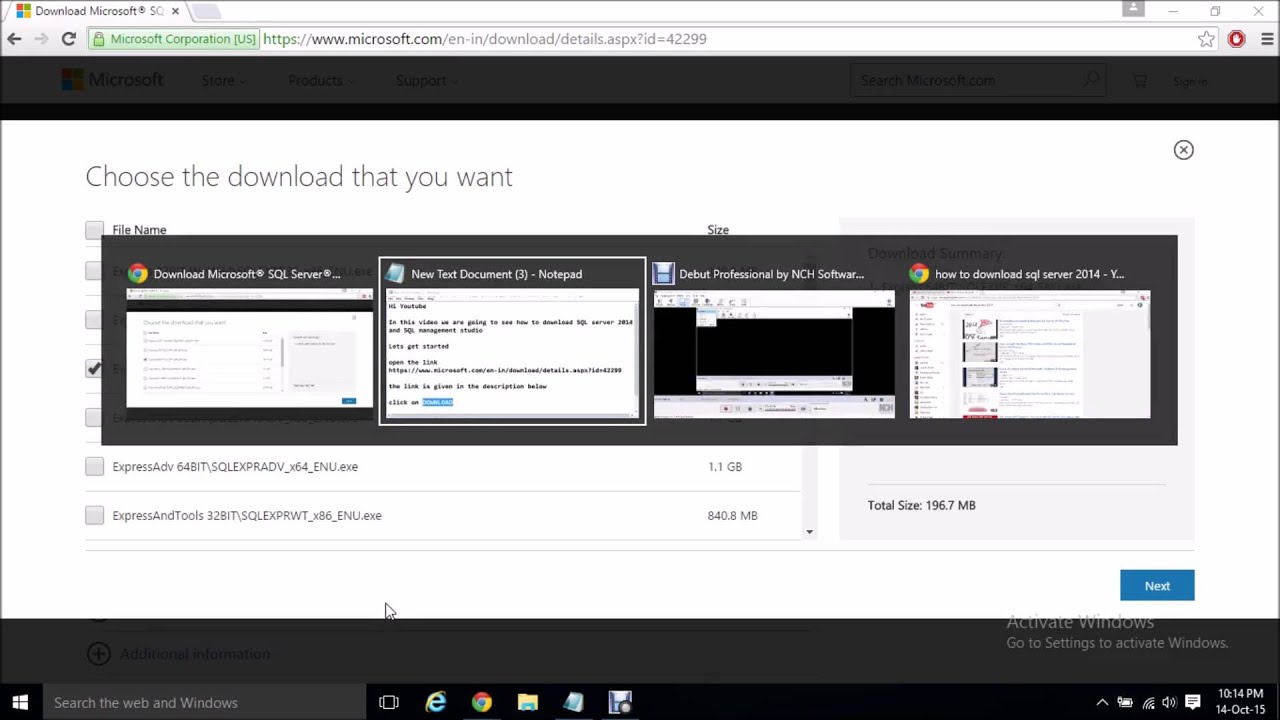Click the Total Size: 196.7 MB text
This screenshot has height=720, width=1280.
point(921,505)
